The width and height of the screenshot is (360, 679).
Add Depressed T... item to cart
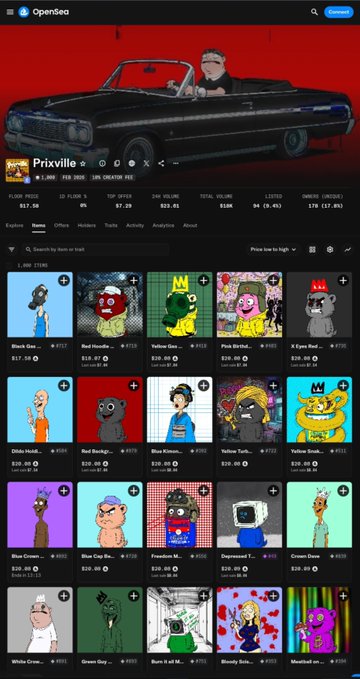(273, 491)
